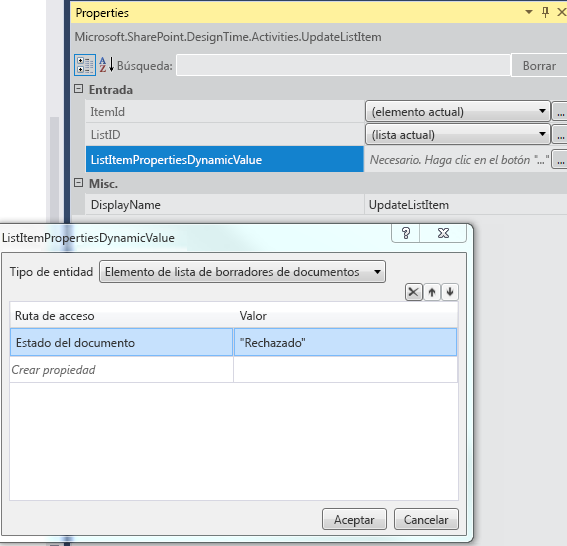Screen dimensions: 567x546
Task: Switch to categorized view in Properties panel
Action: [x=85, y=65]
